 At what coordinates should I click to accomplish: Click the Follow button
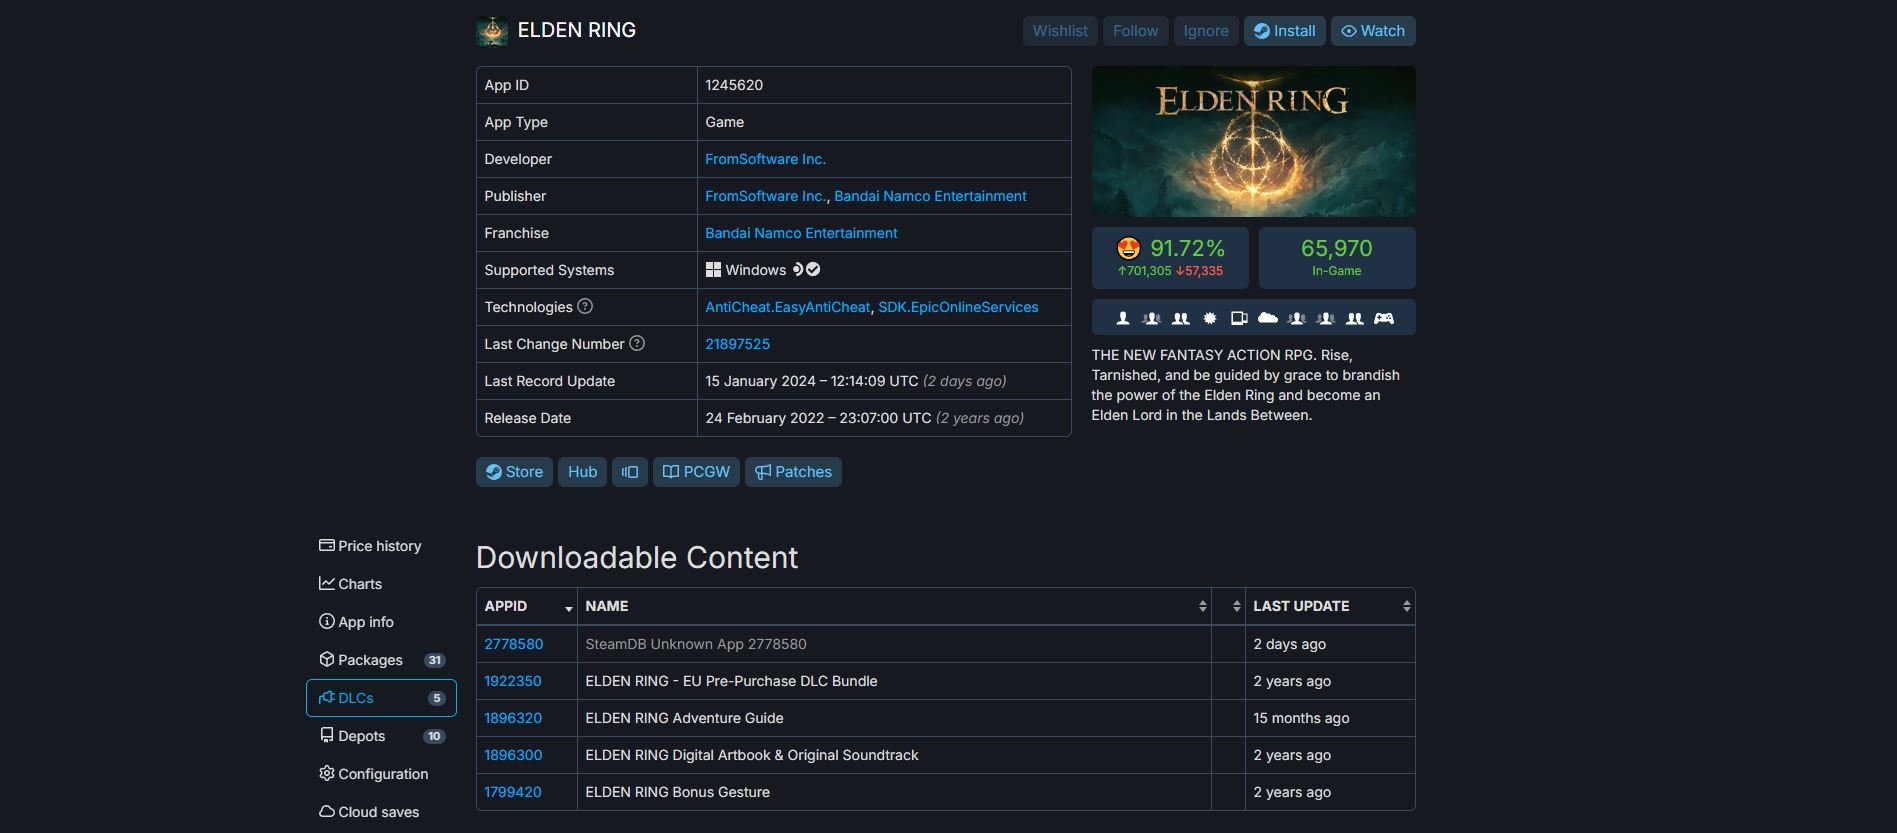[1135, 31]
